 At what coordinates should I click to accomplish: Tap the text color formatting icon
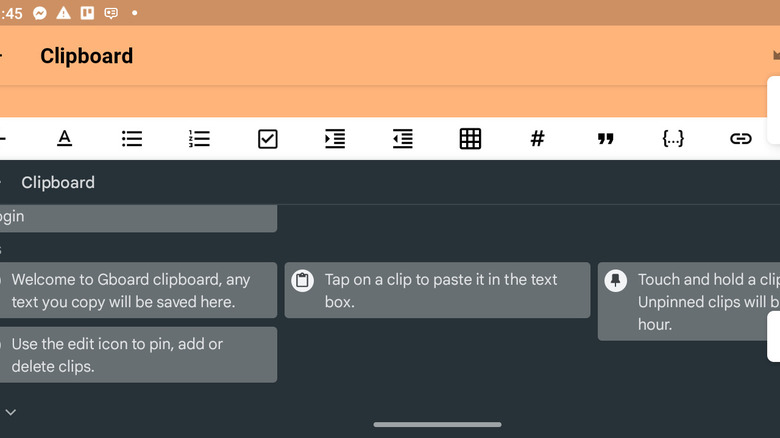[64, 139]
